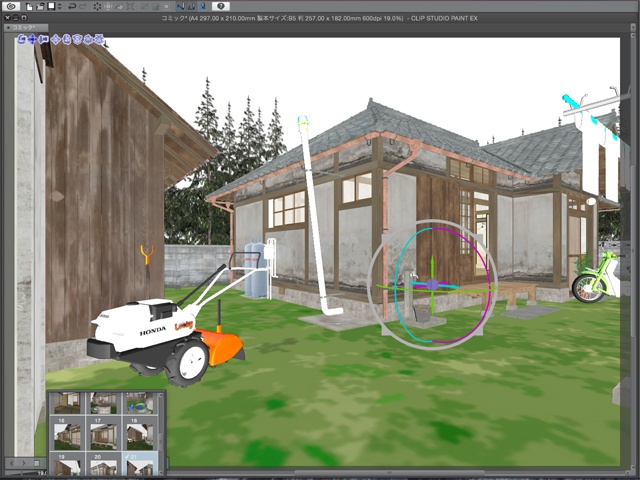Click the dotted-circle Clear icon in toolbar
The image size is (640, 480).
(97, 6)
